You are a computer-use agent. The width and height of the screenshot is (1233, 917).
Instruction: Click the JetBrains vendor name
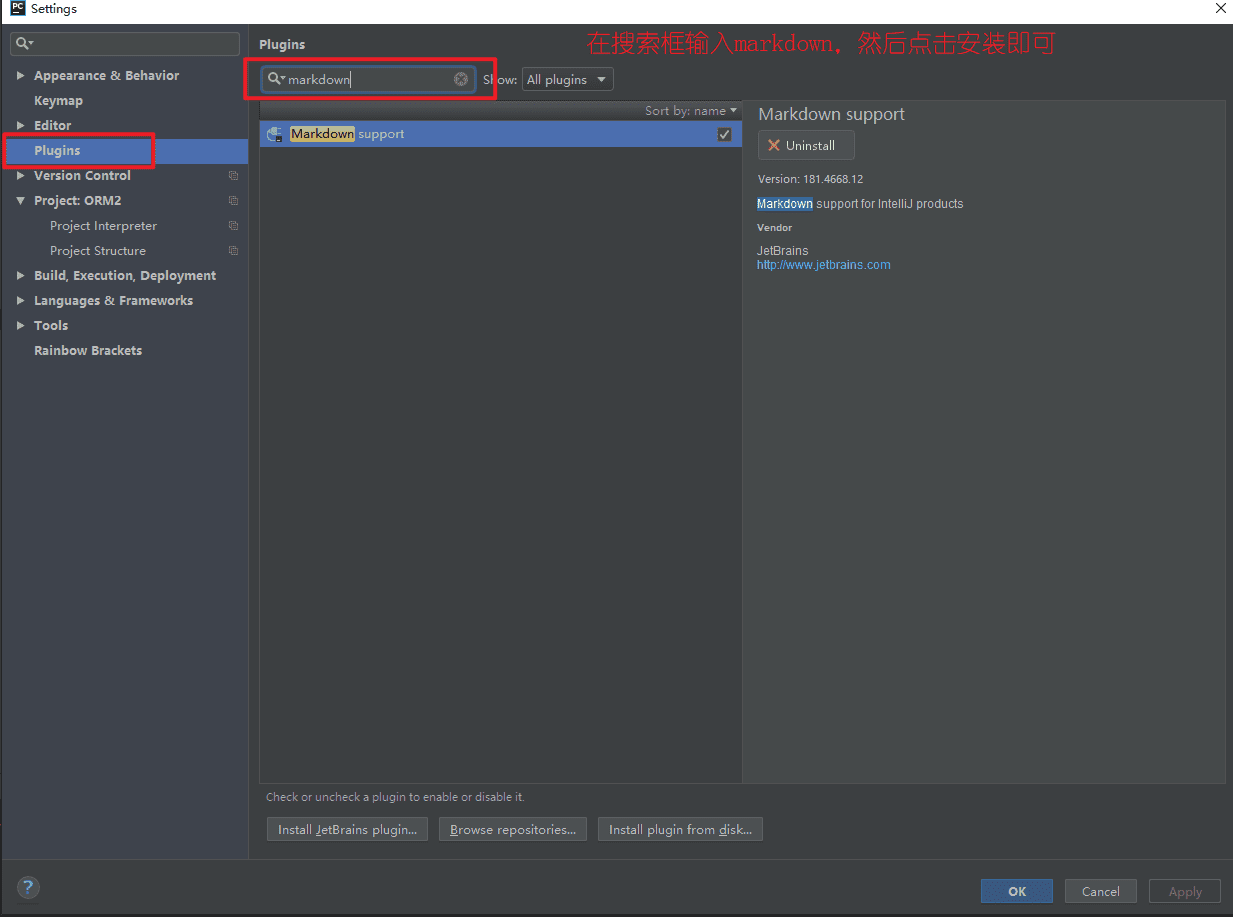[783, 251]
